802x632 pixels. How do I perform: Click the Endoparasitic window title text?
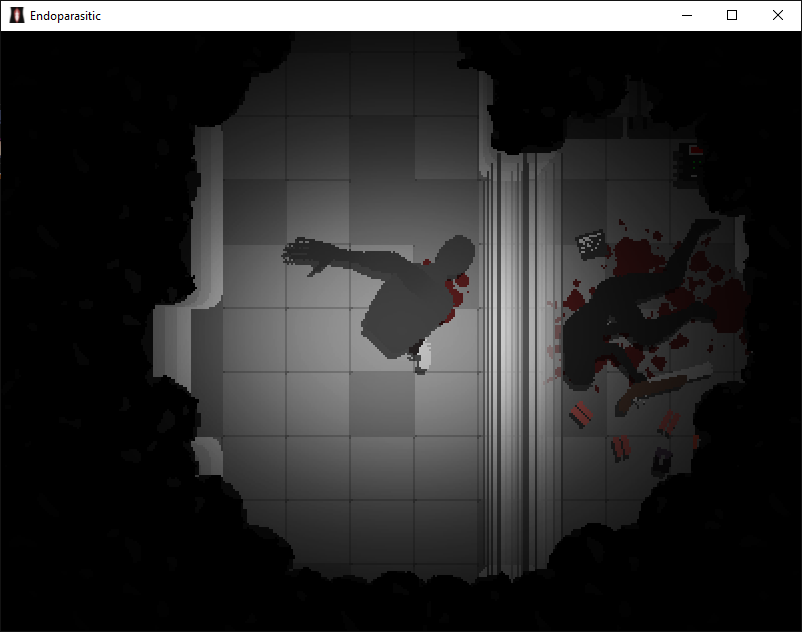(x=65, y=16)
